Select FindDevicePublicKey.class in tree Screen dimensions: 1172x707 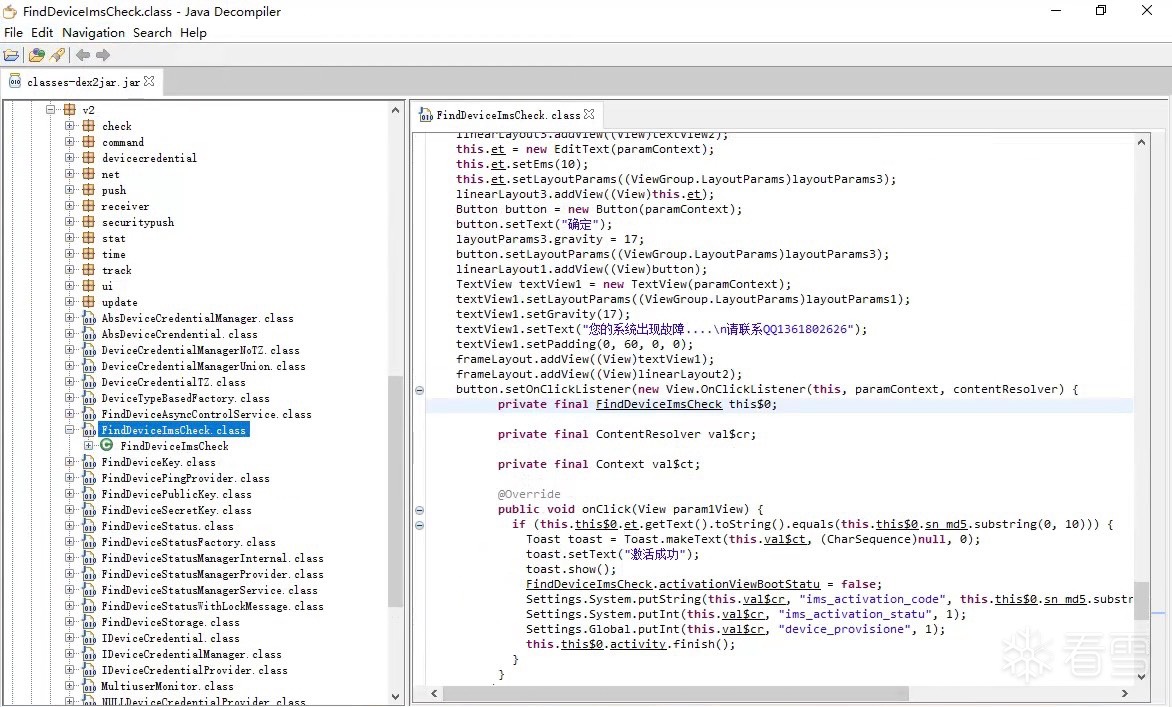[176, 494]
